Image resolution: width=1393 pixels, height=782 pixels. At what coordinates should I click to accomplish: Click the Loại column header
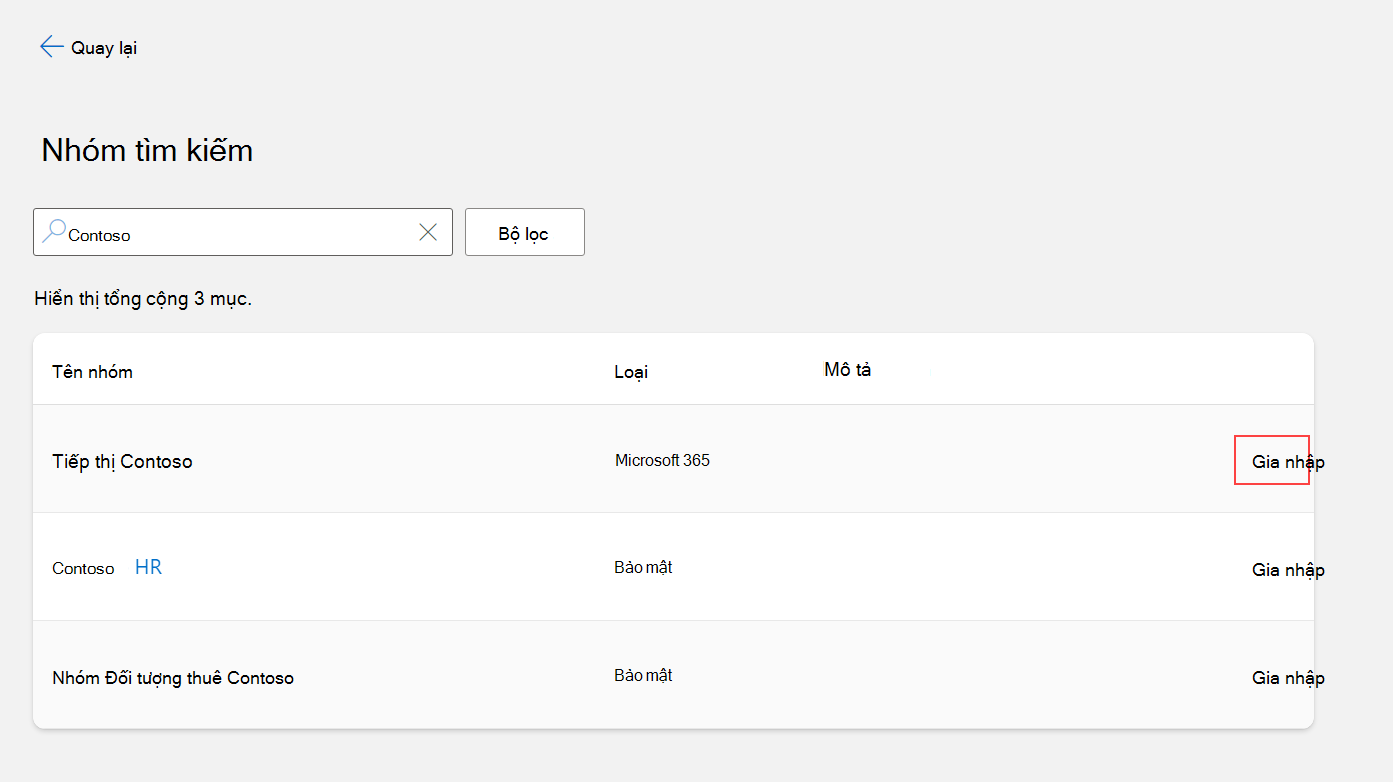point(631,372)
